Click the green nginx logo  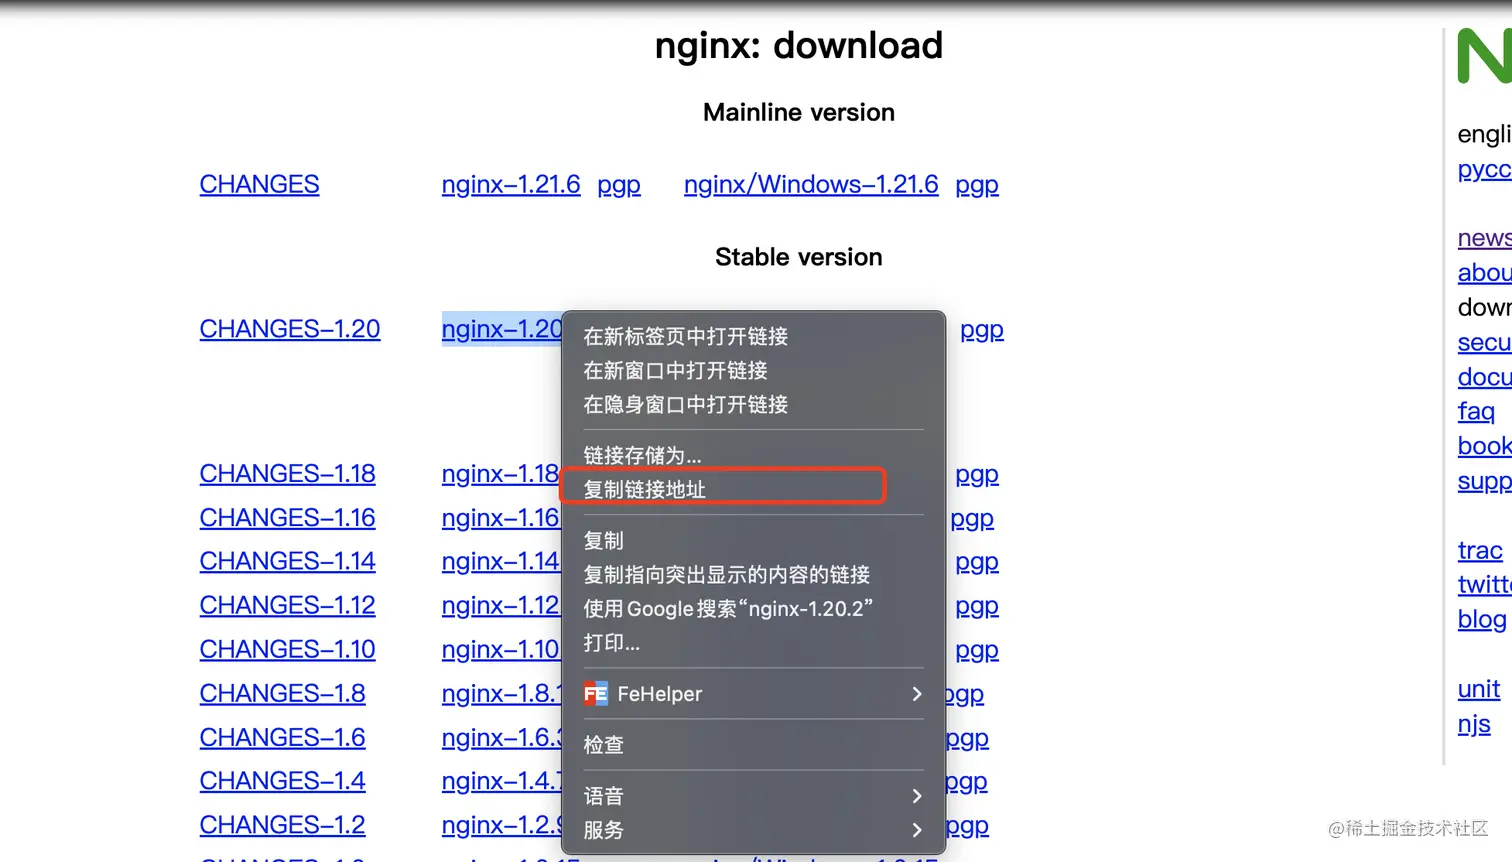pyautogui.click(x=1484, y=56)
